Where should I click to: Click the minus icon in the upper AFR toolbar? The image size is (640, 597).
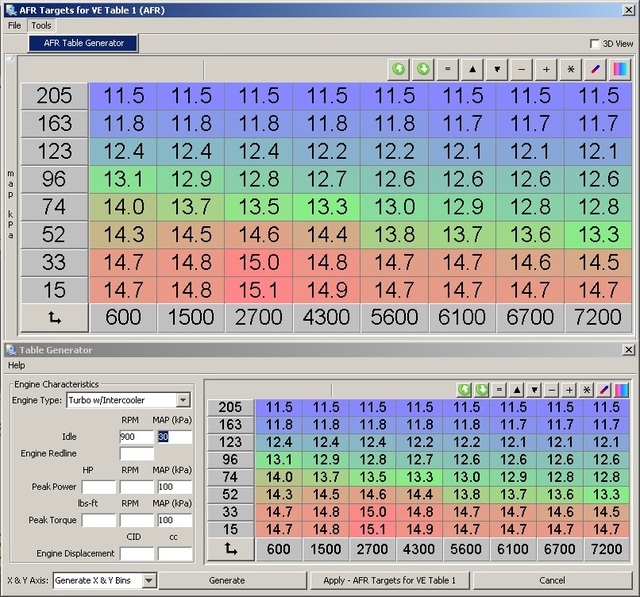(522, 69)
